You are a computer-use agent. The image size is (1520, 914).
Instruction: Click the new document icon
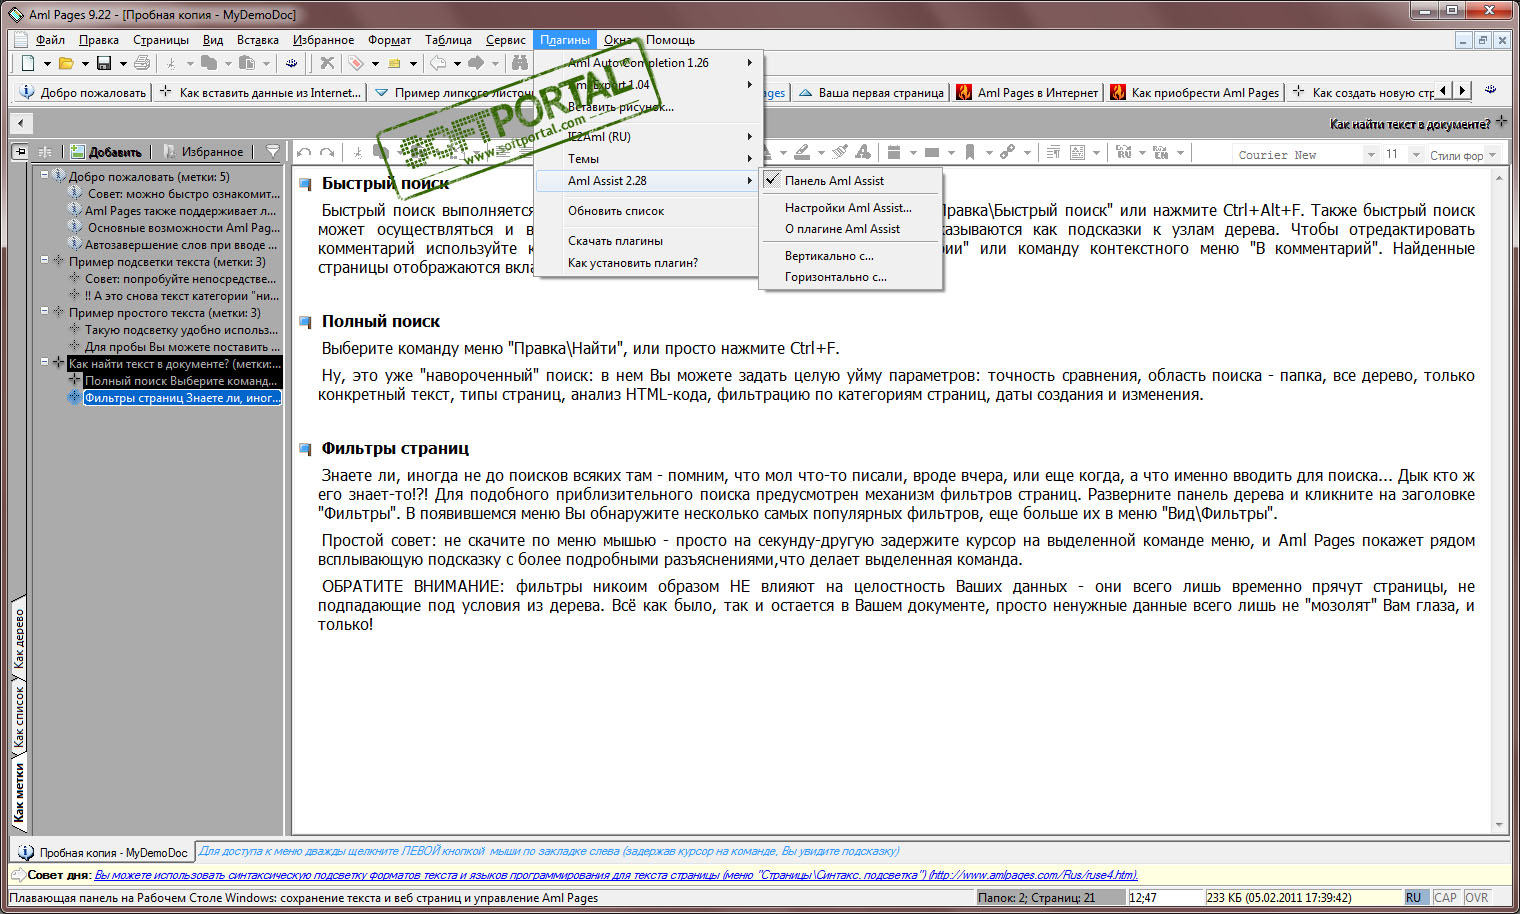tap(28, 63)
